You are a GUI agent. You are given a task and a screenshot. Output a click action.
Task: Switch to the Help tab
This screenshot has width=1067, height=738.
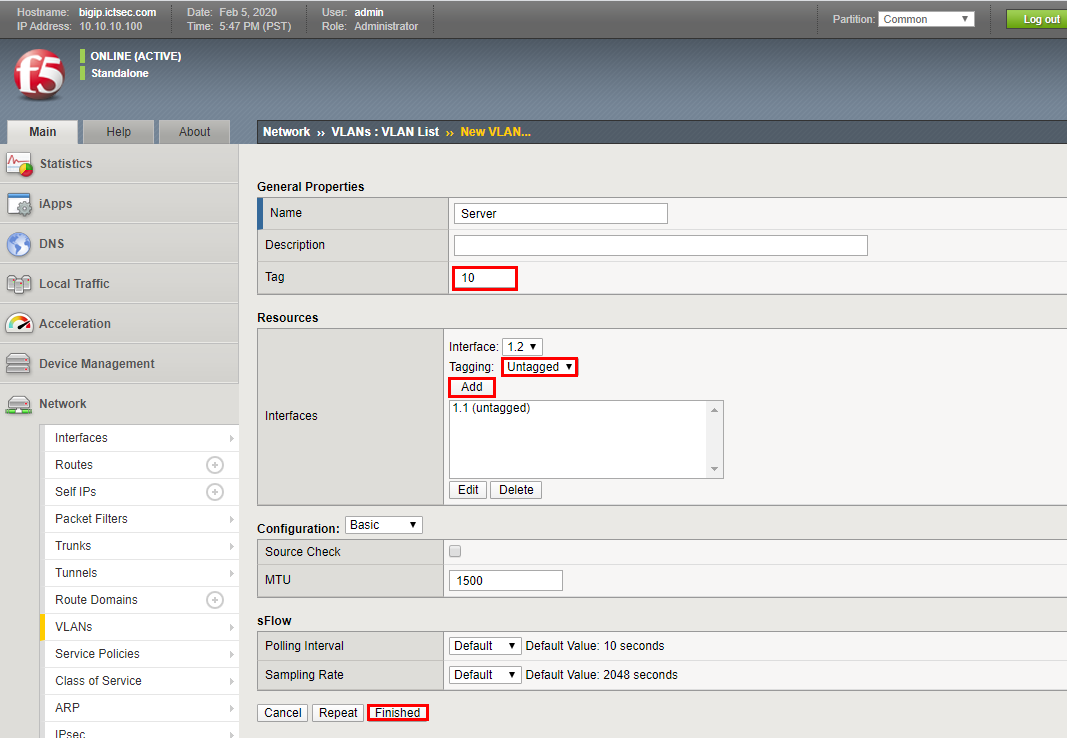click(x=118, y=132)
